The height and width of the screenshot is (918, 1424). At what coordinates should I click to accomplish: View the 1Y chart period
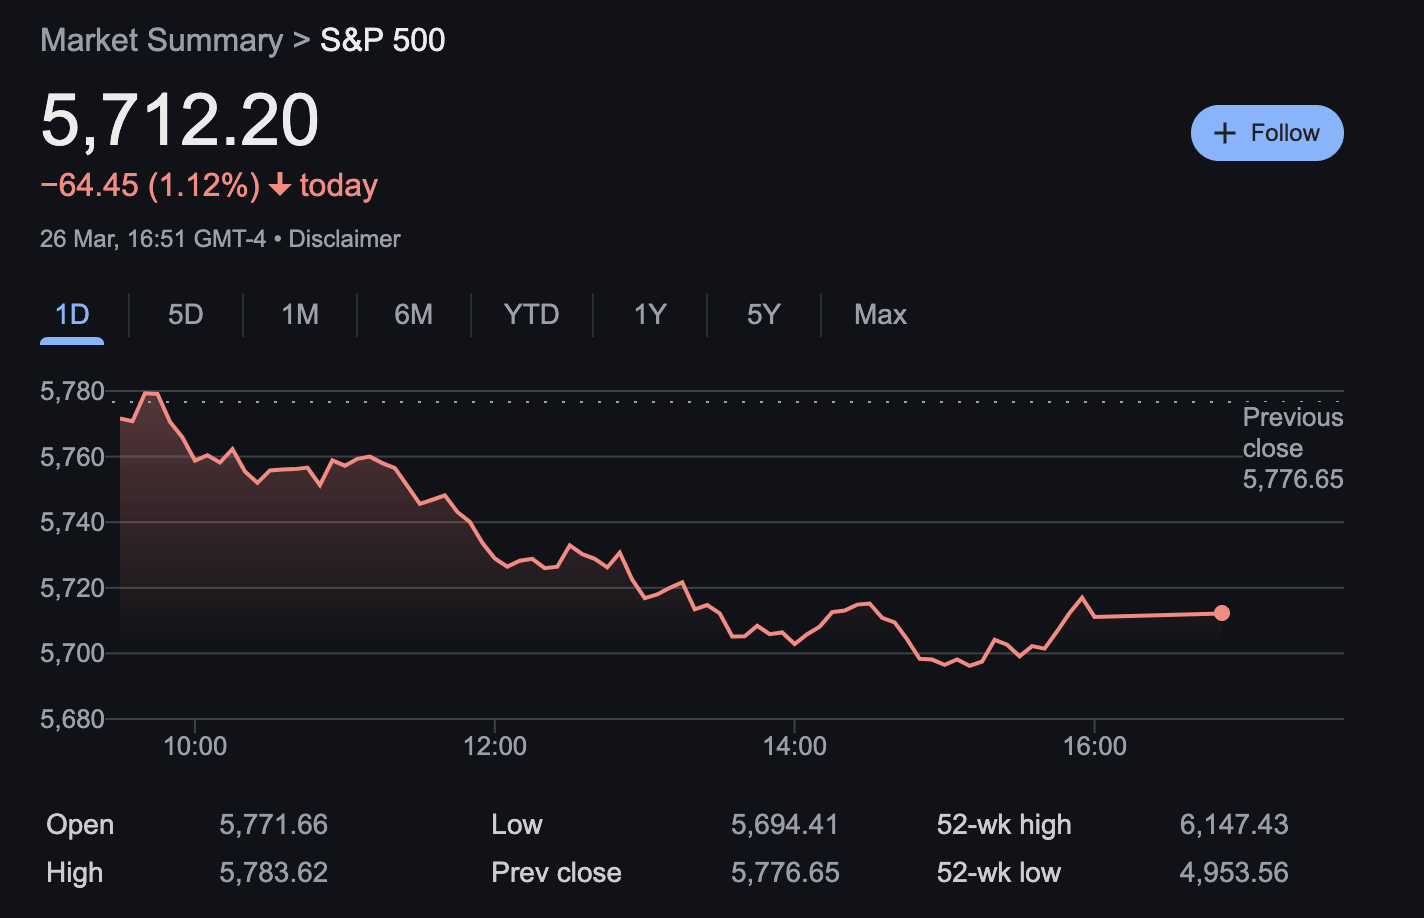point(649,314)
